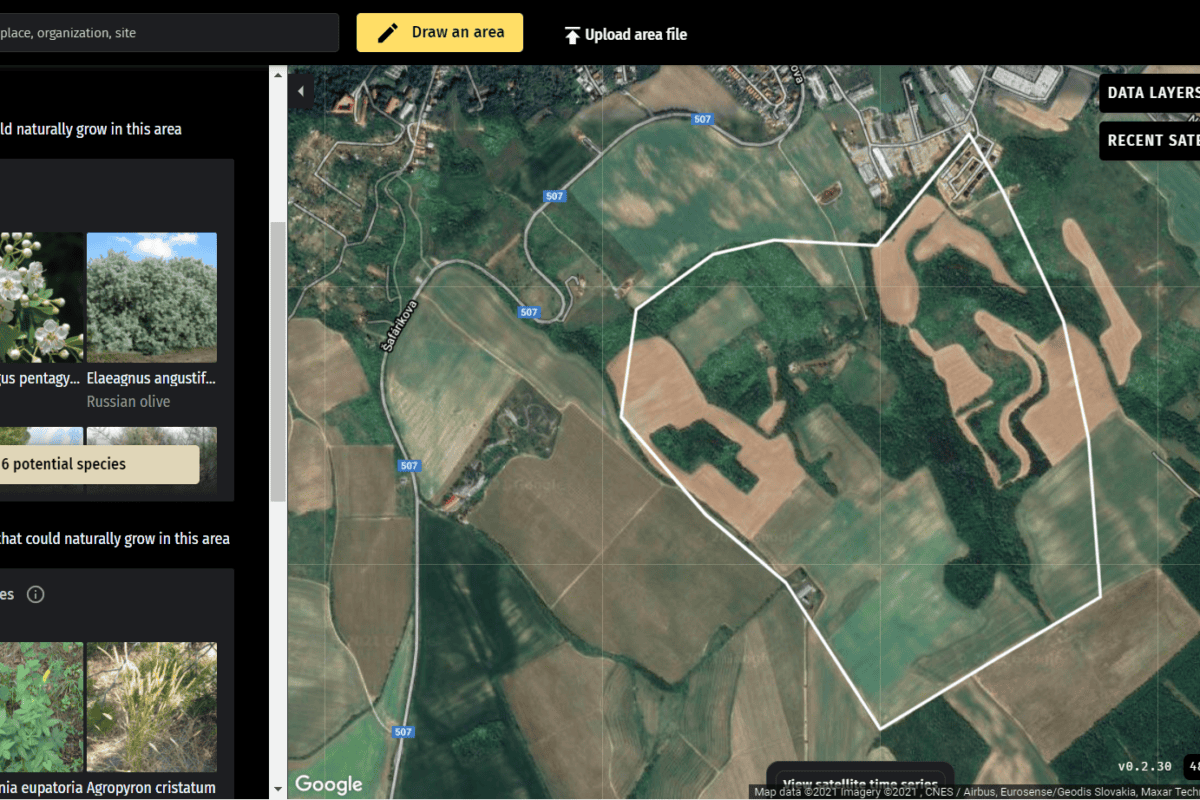Open View satellite time series

pos(860,783)
